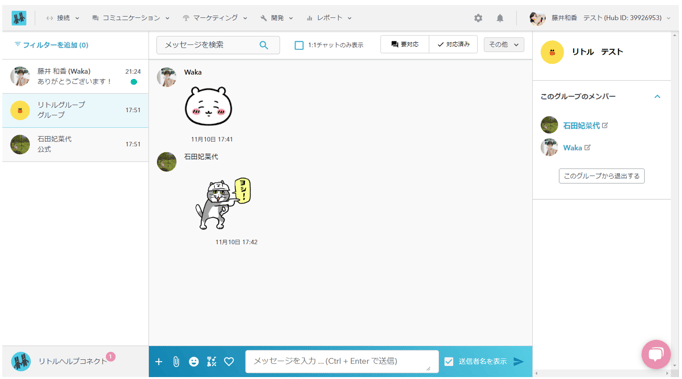Click the plus icon in message bar
The width and height of the screenshot is (682, 379).
(x=159, y=362)
